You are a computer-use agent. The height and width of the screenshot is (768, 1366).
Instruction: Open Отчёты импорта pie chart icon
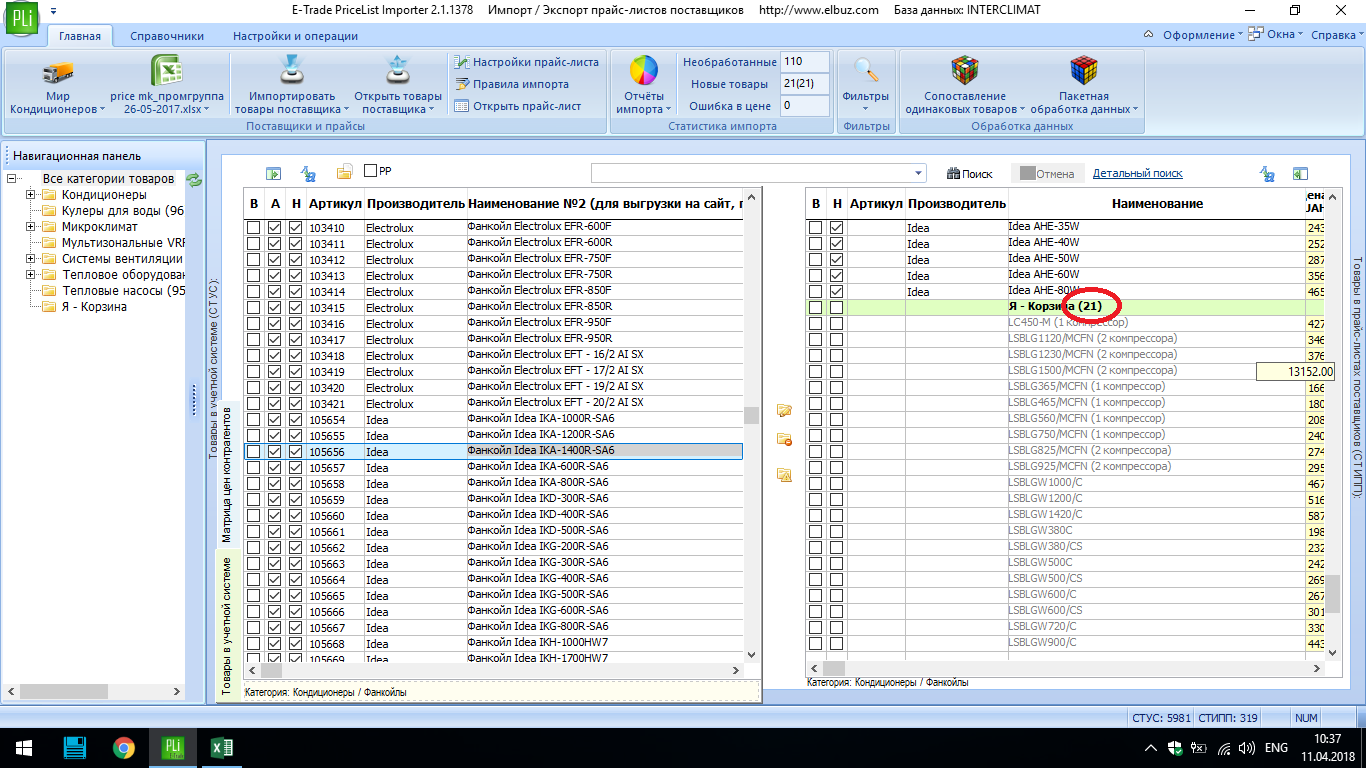point(643,71)
